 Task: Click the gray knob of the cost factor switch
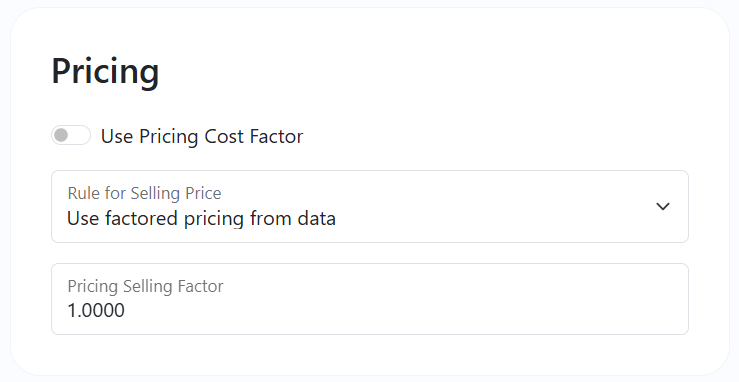pos(61,135)
